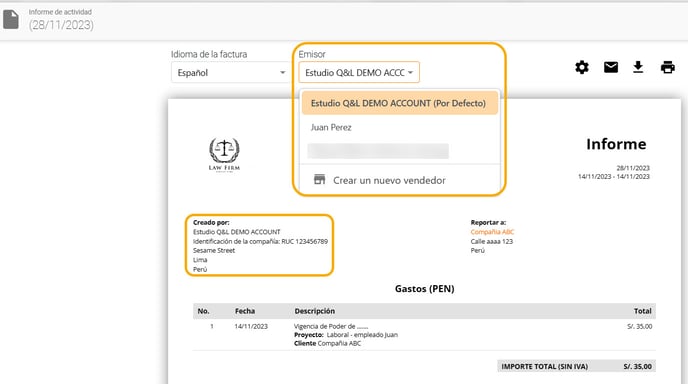
Task: Click the Proyecto Laboral - empleado Juan line
Action: pyautogui.click(x=346, y=335)
